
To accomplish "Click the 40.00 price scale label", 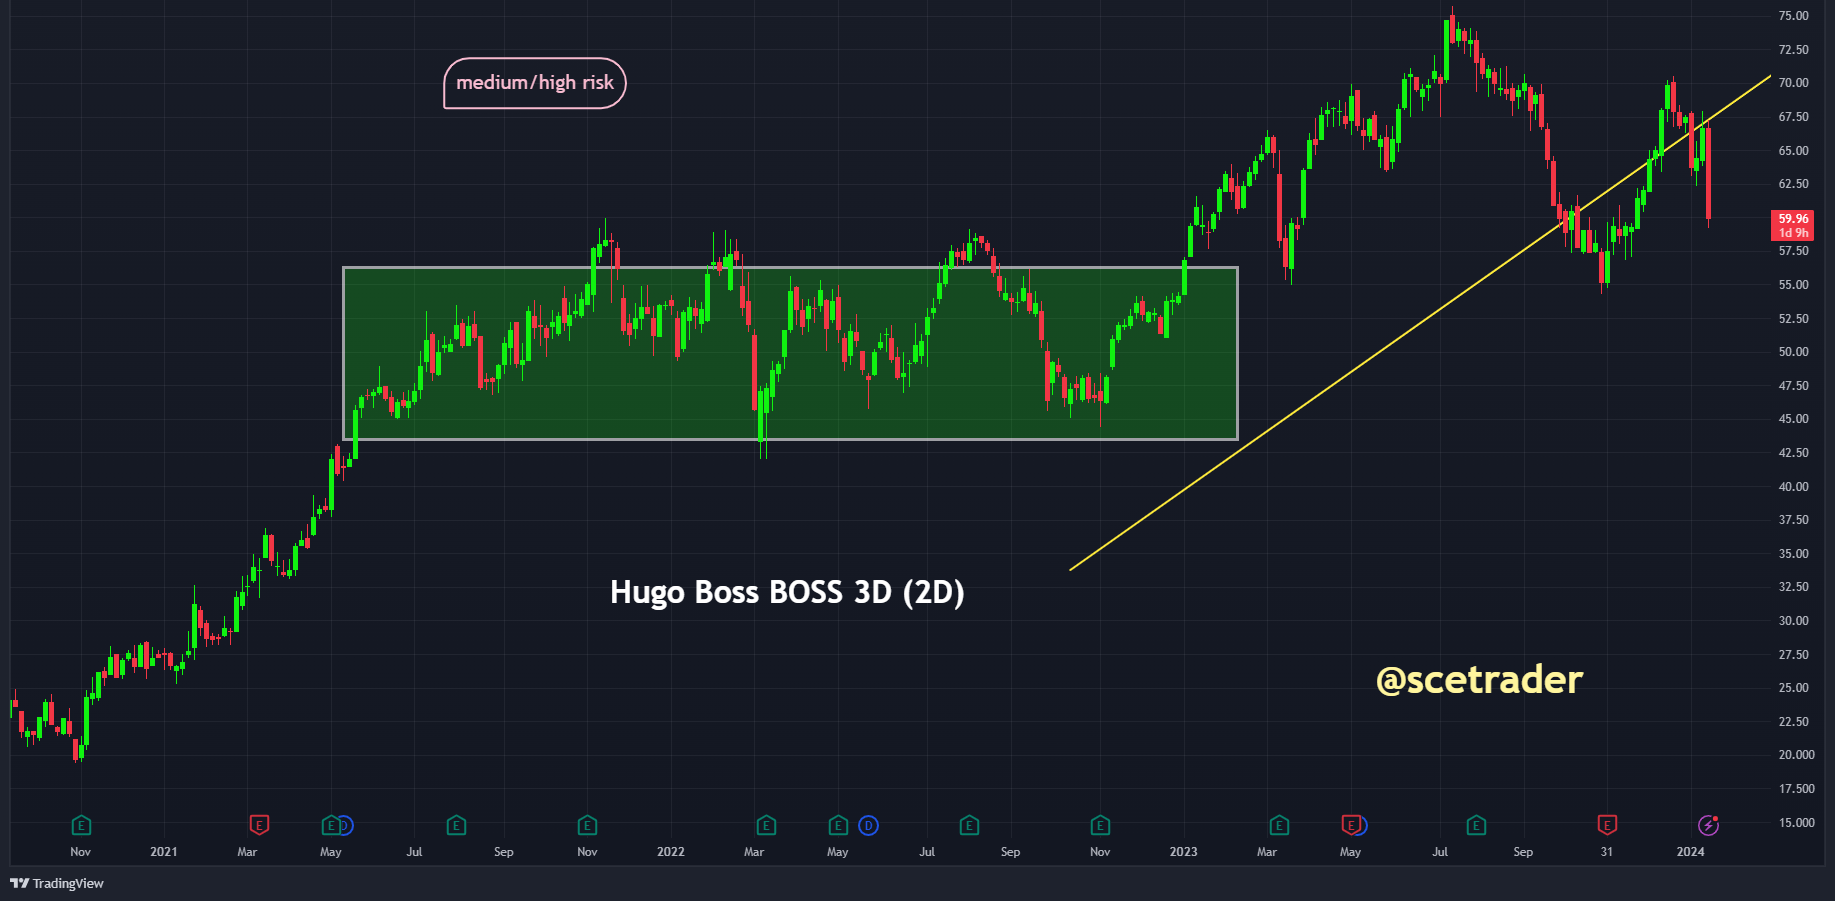I will click(1794, 487).
